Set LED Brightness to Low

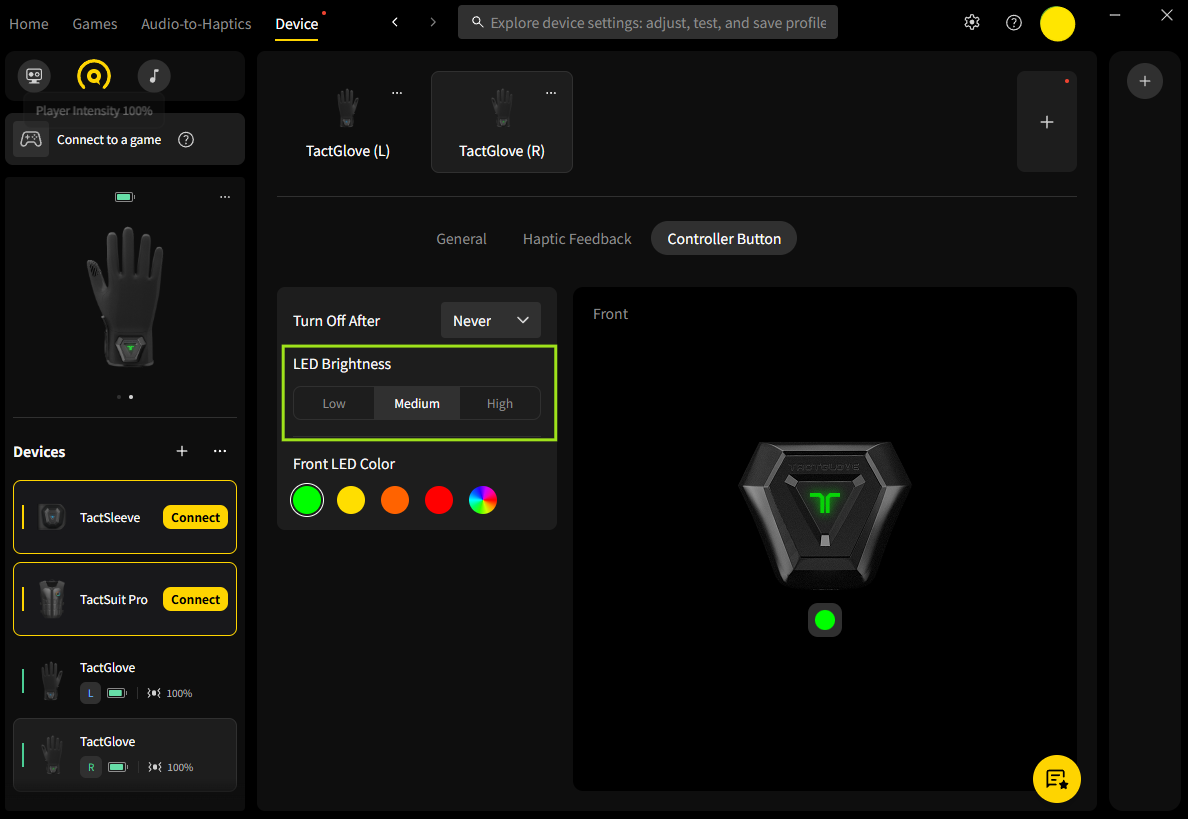click(x=334, y=404)
